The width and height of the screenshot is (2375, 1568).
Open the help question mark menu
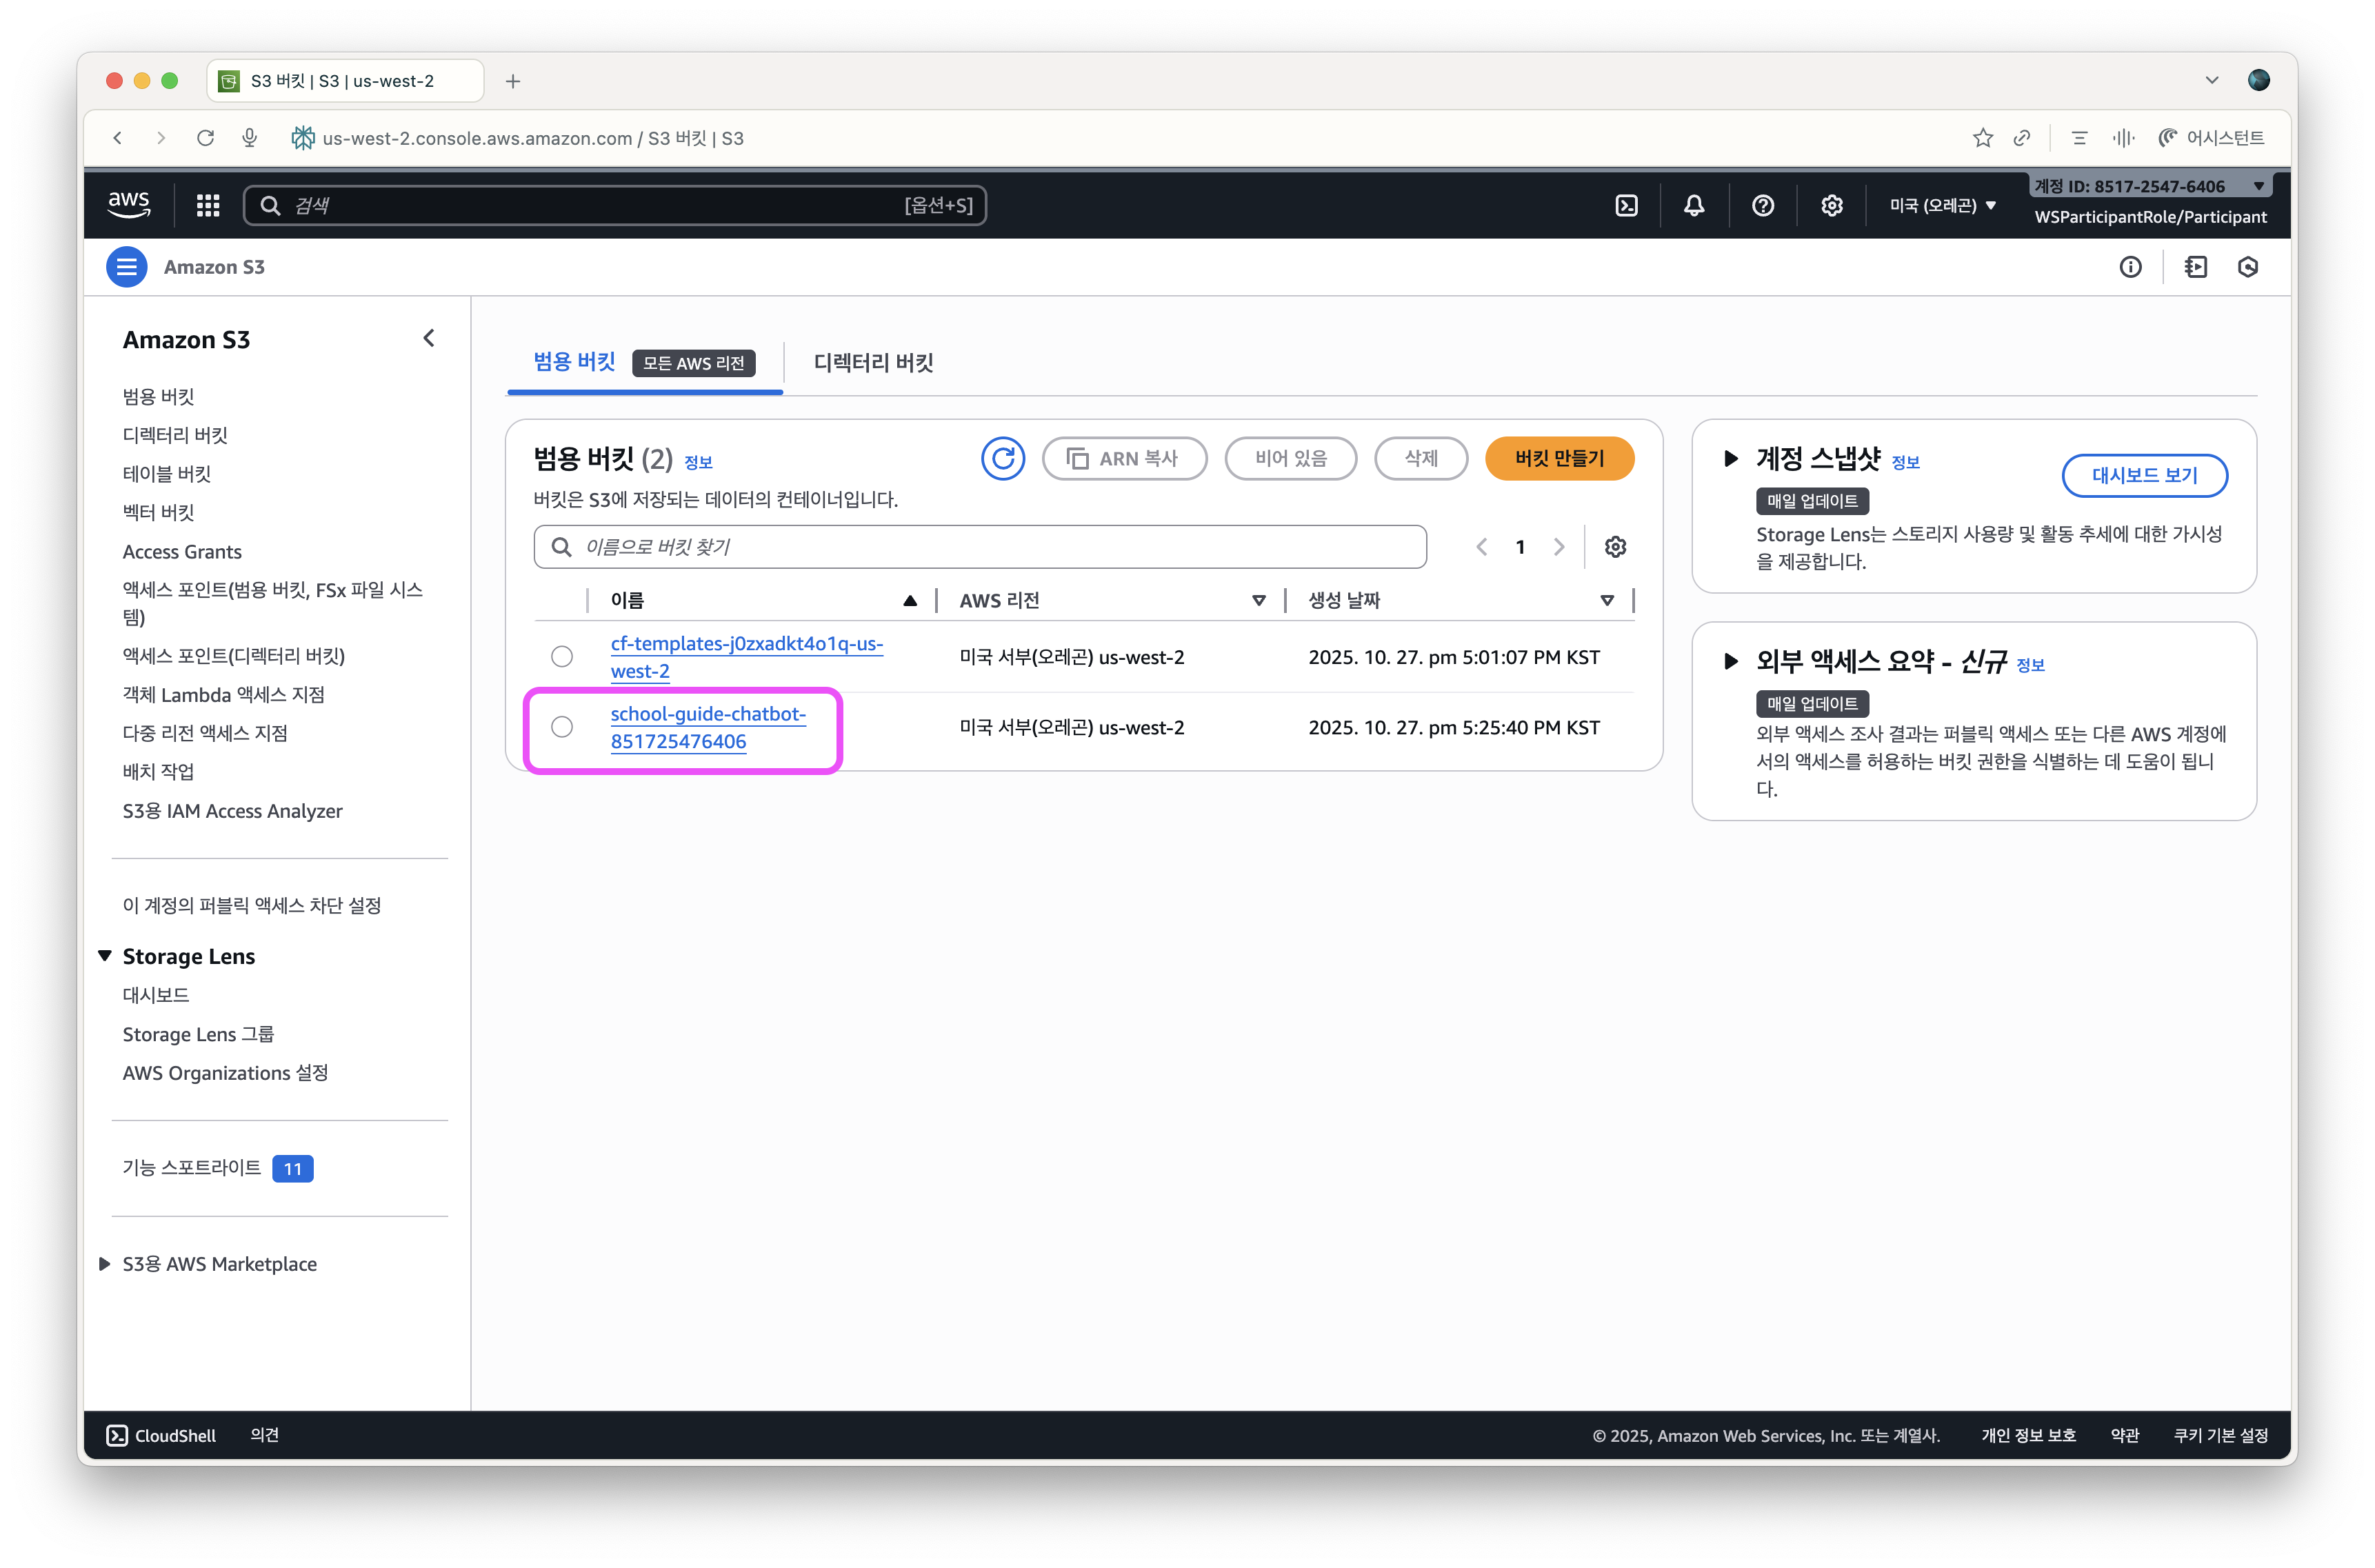(1763, 205)
